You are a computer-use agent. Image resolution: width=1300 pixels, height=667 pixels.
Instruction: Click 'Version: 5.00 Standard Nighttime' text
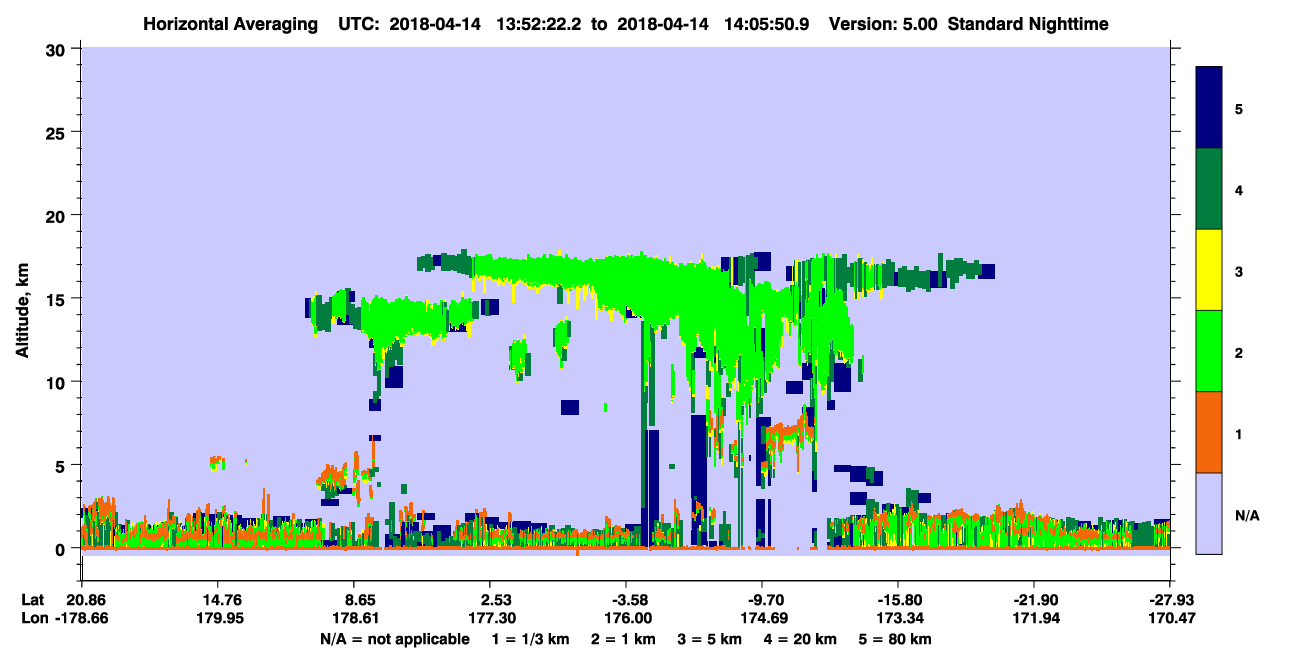(x=969, y=23)
